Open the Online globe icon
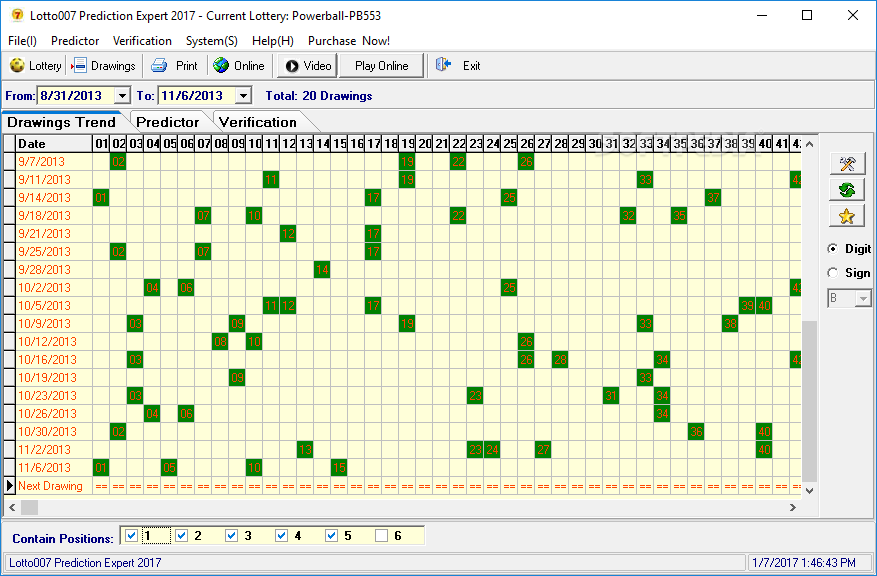 [x=221, y=65]
